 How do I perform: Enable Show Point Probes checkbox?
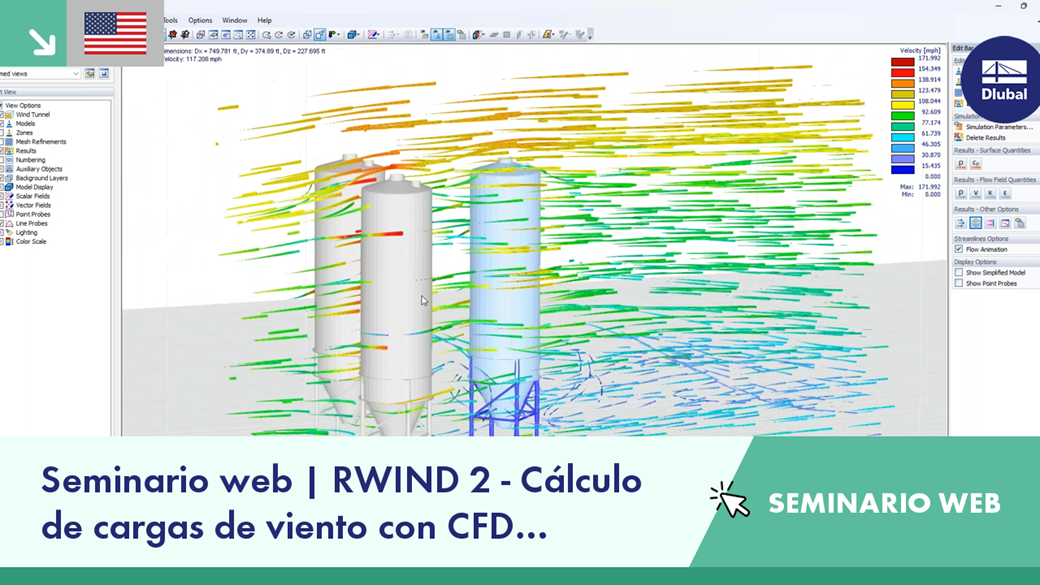(x=958, y=283)
